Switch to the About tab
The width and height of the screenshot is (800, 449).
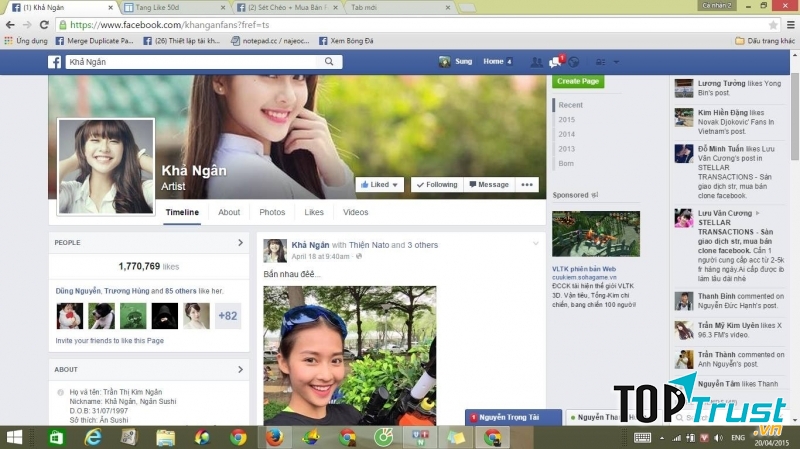click(x=229, y=212)
